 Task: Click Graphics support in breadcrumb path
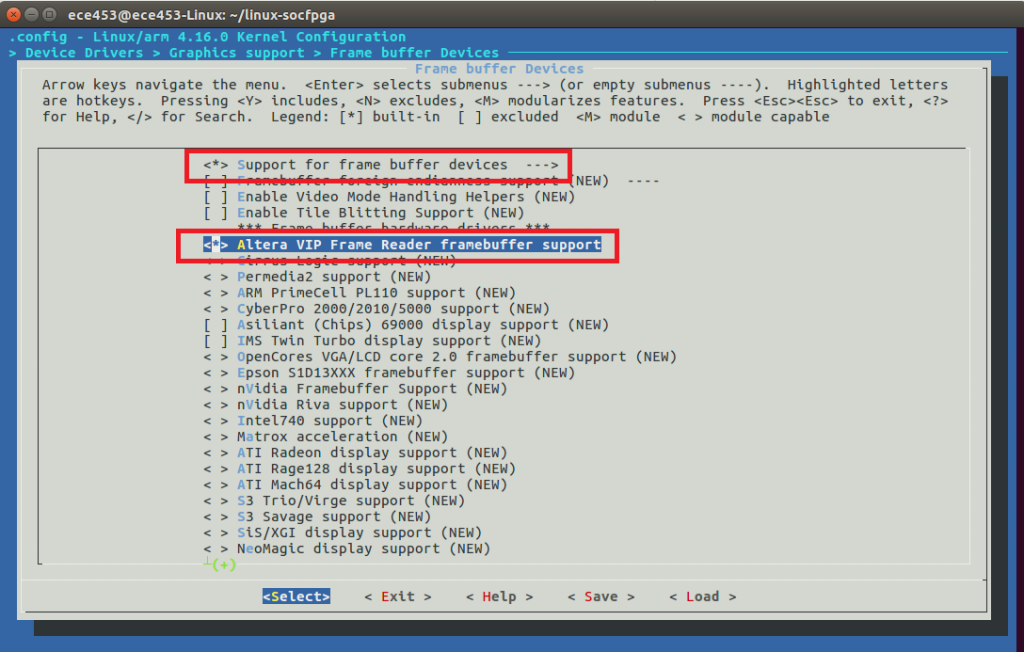[236, 53]
